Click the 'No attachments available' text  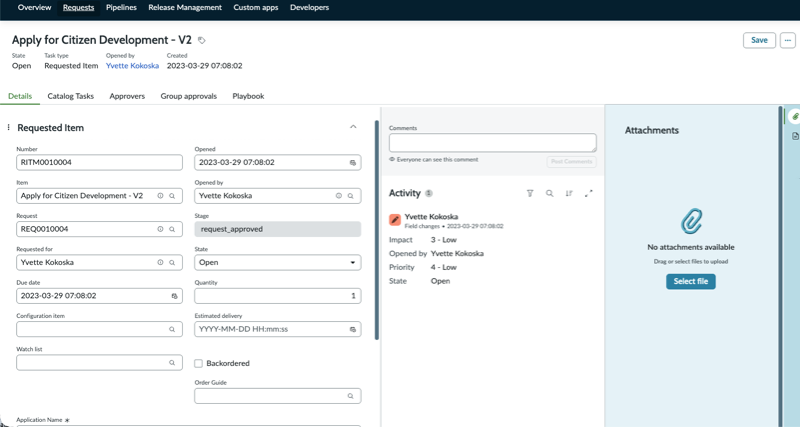coord(691,247)
